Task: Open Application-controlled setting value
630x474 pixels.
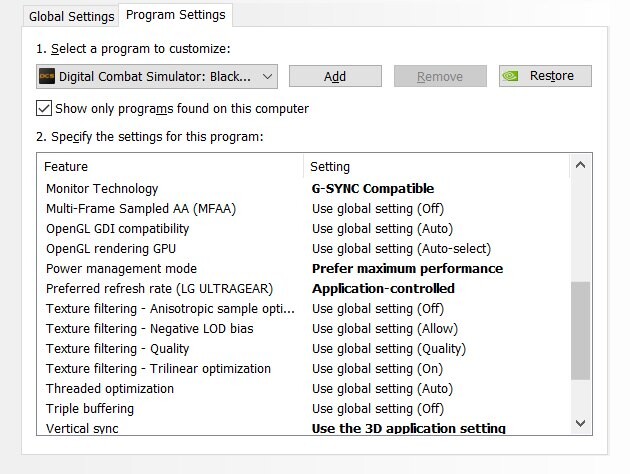Action: click(383, 288)
